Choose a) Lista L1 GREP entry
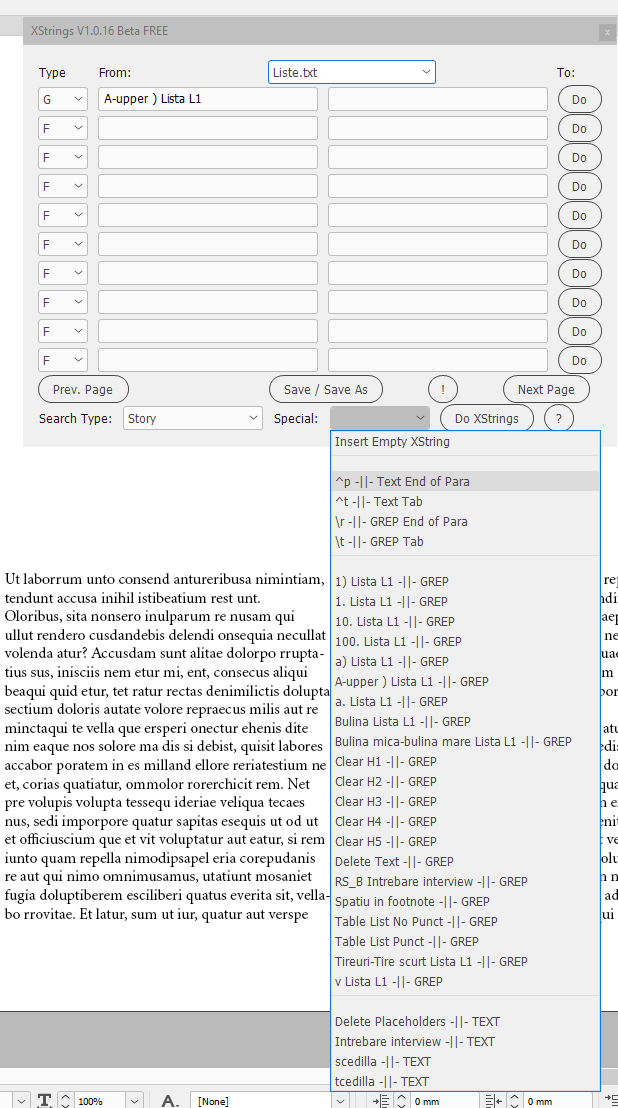618x1108 pixels. (x=465, y=661)
